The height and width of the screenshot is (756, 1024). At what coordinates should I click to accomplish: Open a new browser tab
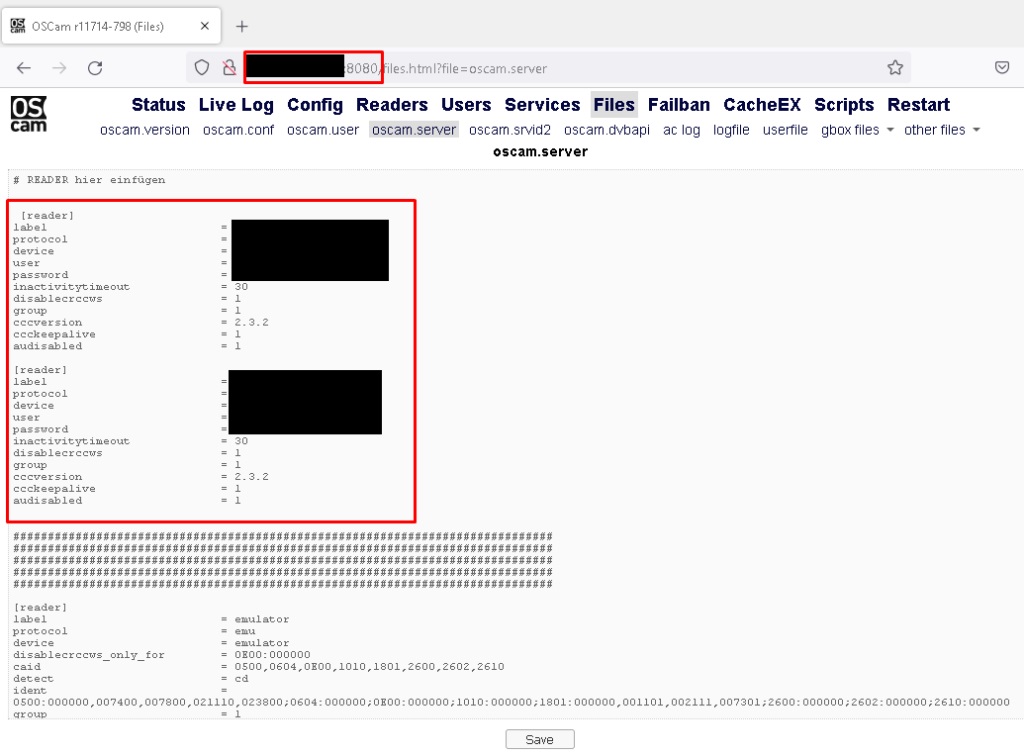point(242,26)
